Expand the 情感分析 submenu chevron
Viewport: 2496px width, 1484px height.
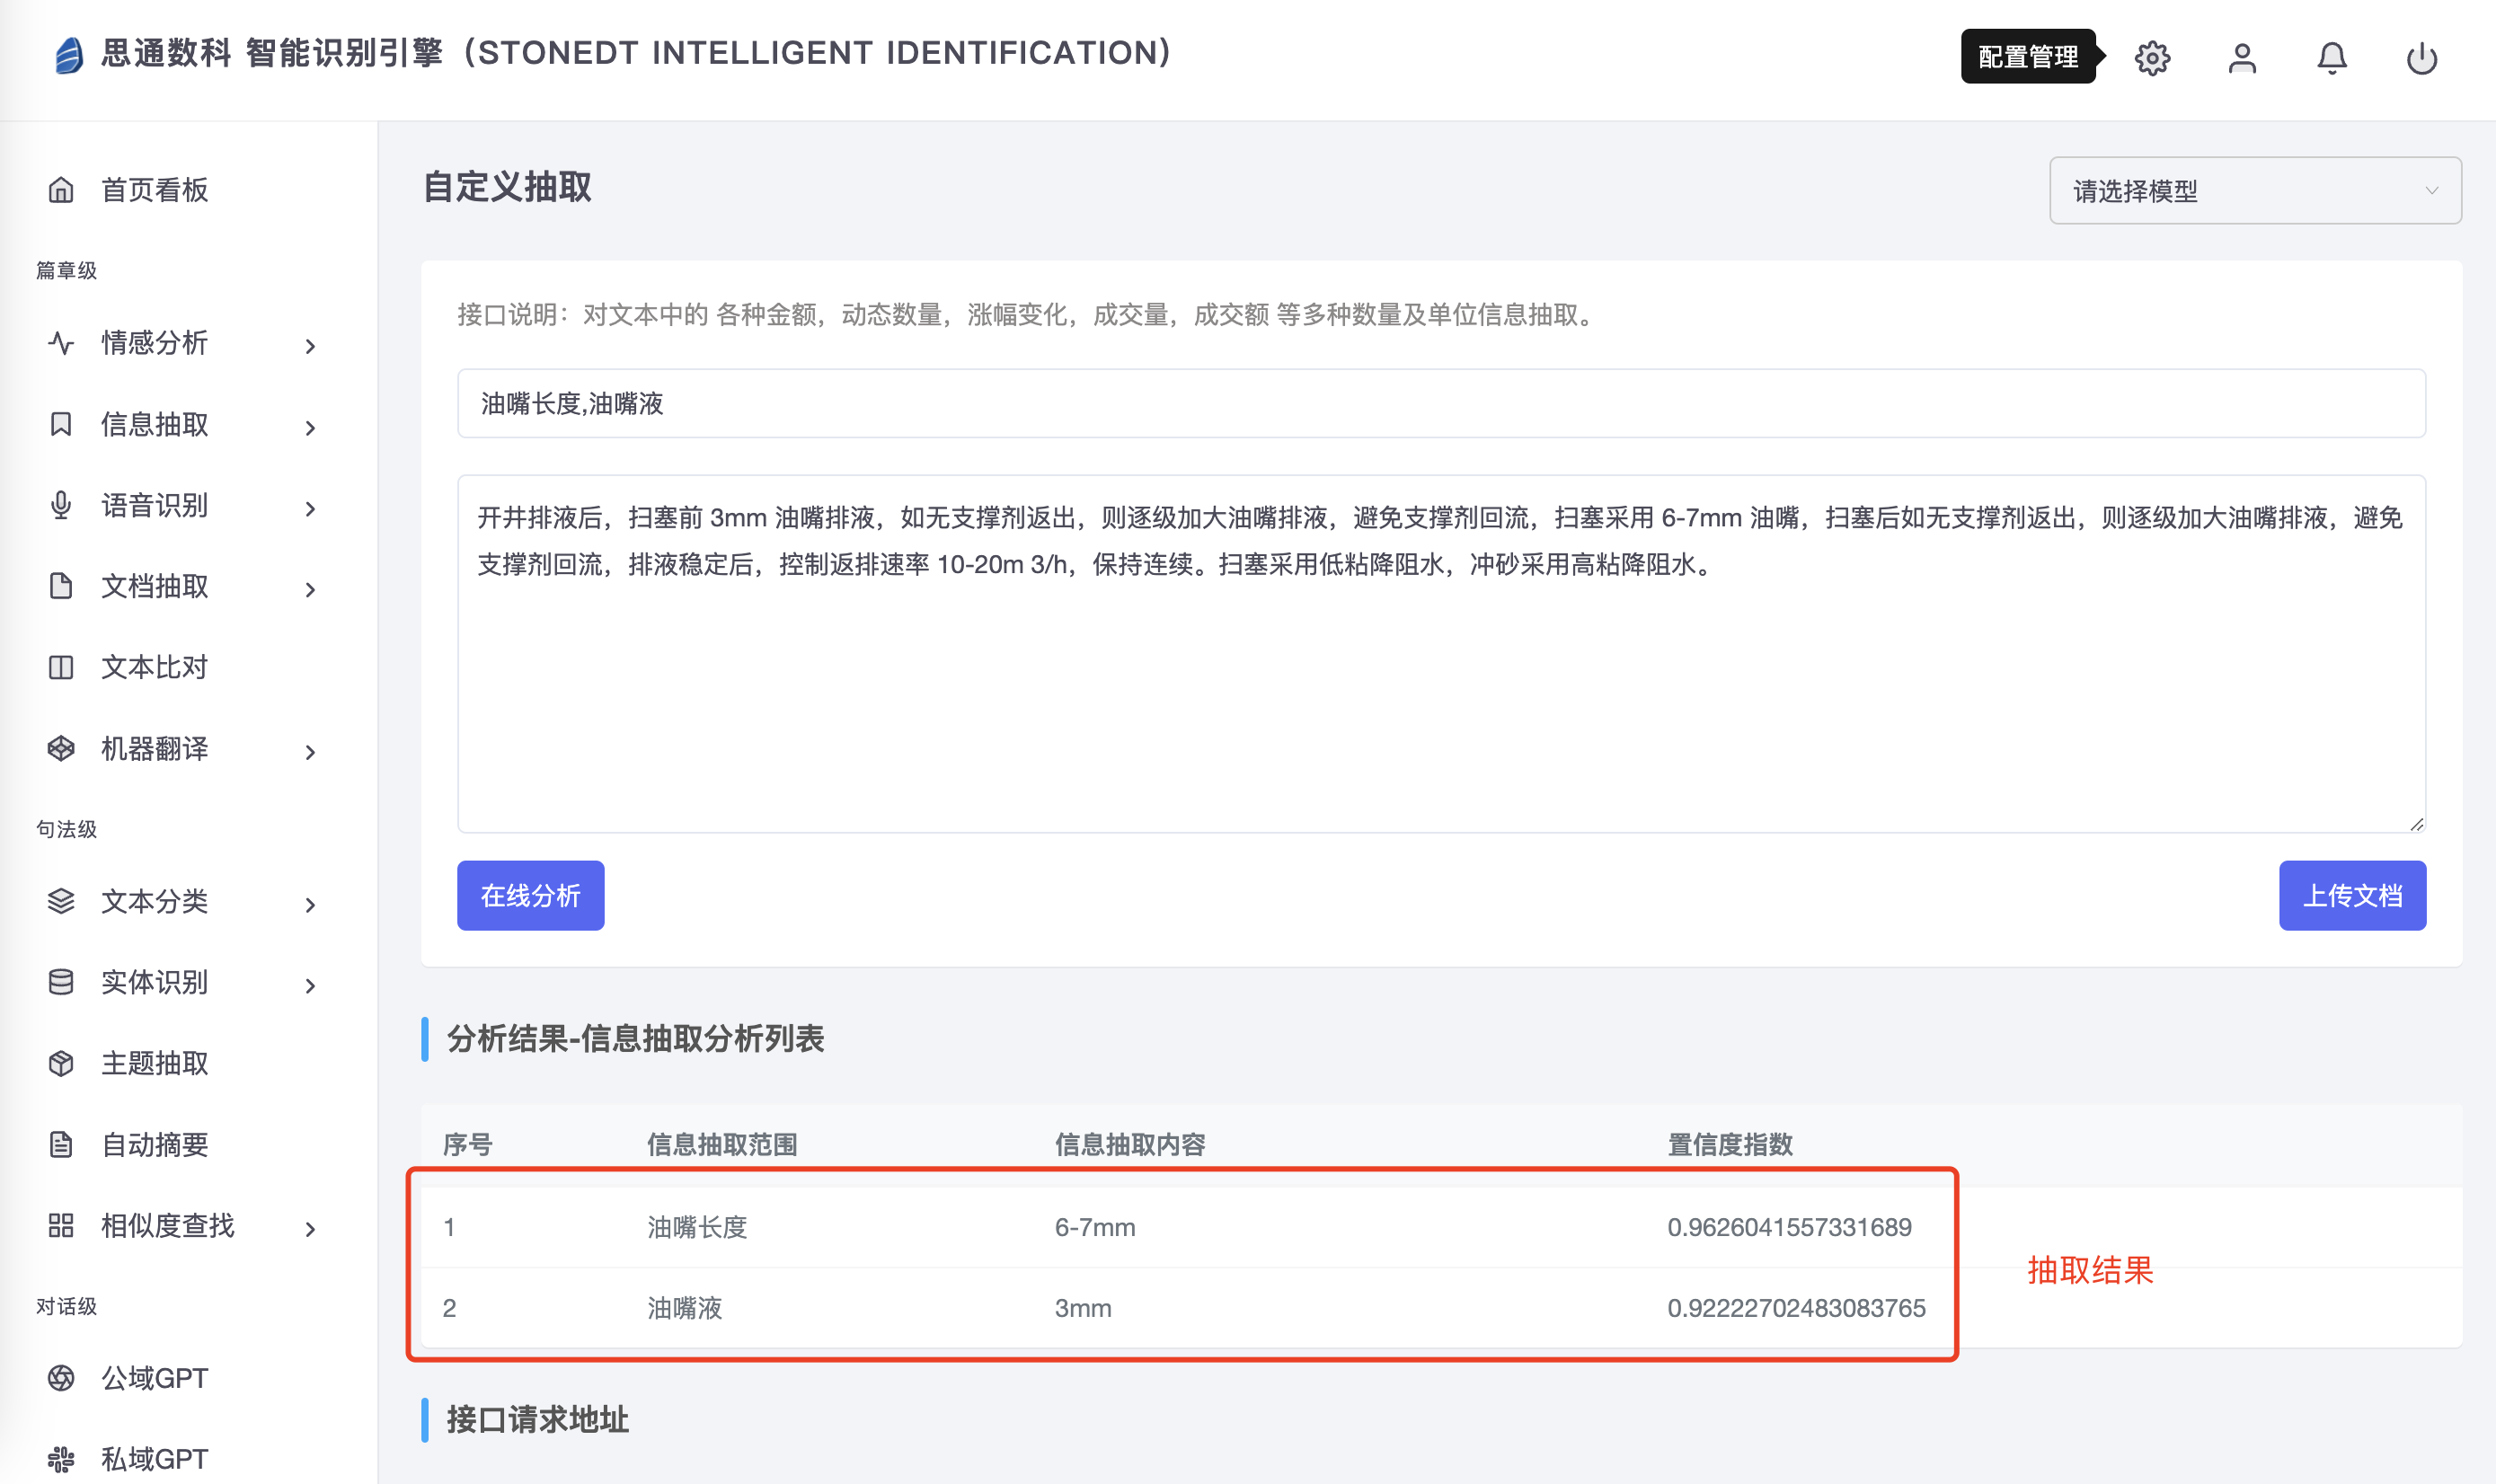[310, 346]
